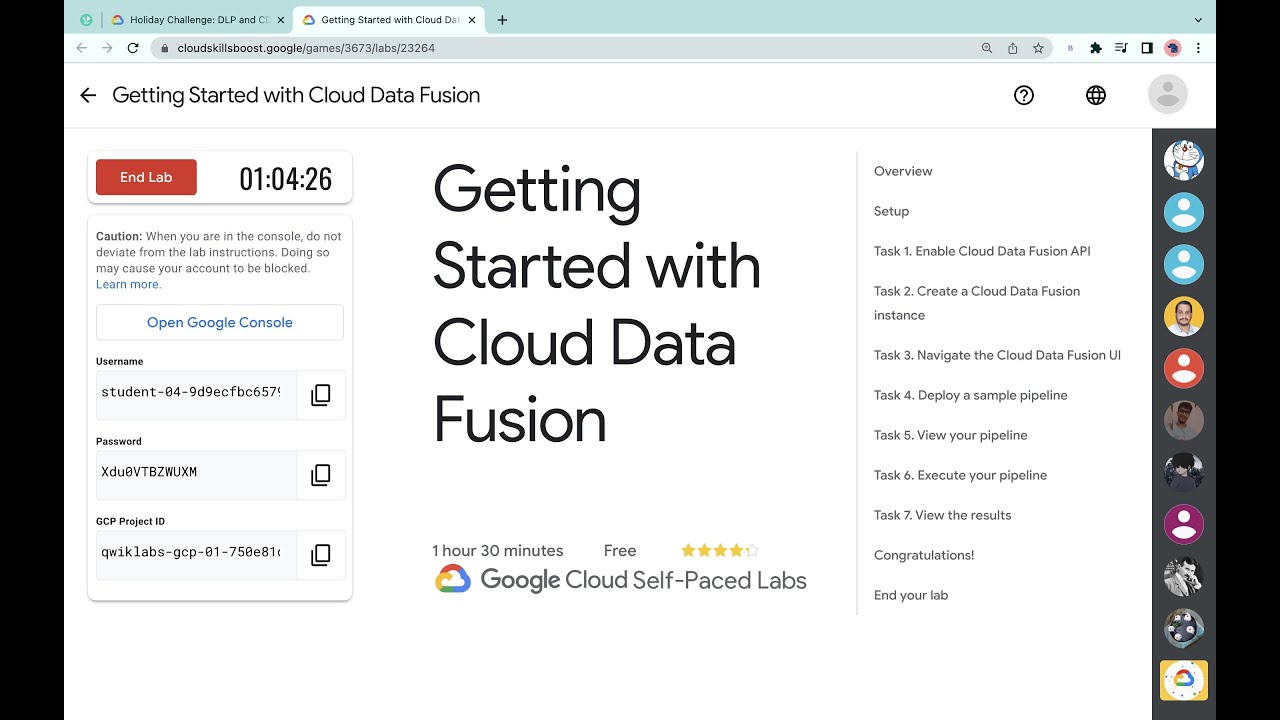
Task: Open the user account avatar in header
Action: point(1168,94)
